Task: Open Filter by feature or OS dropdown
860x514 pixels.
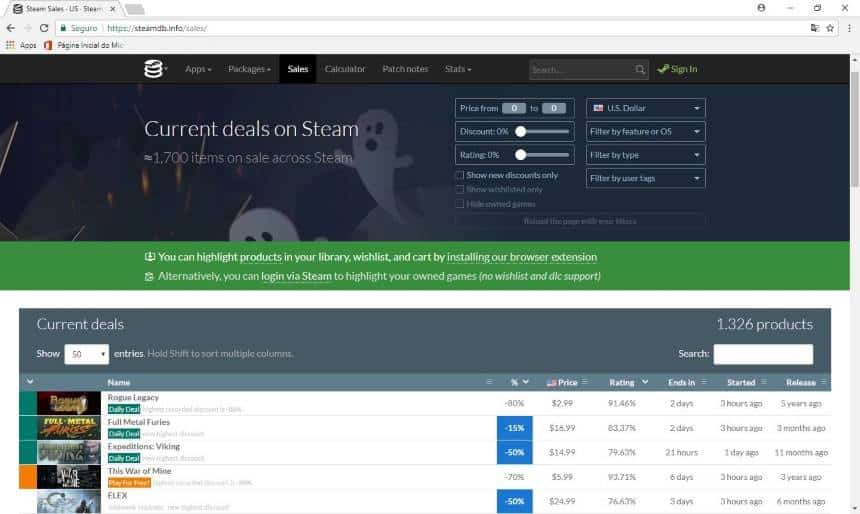Action: click(646, 132)
